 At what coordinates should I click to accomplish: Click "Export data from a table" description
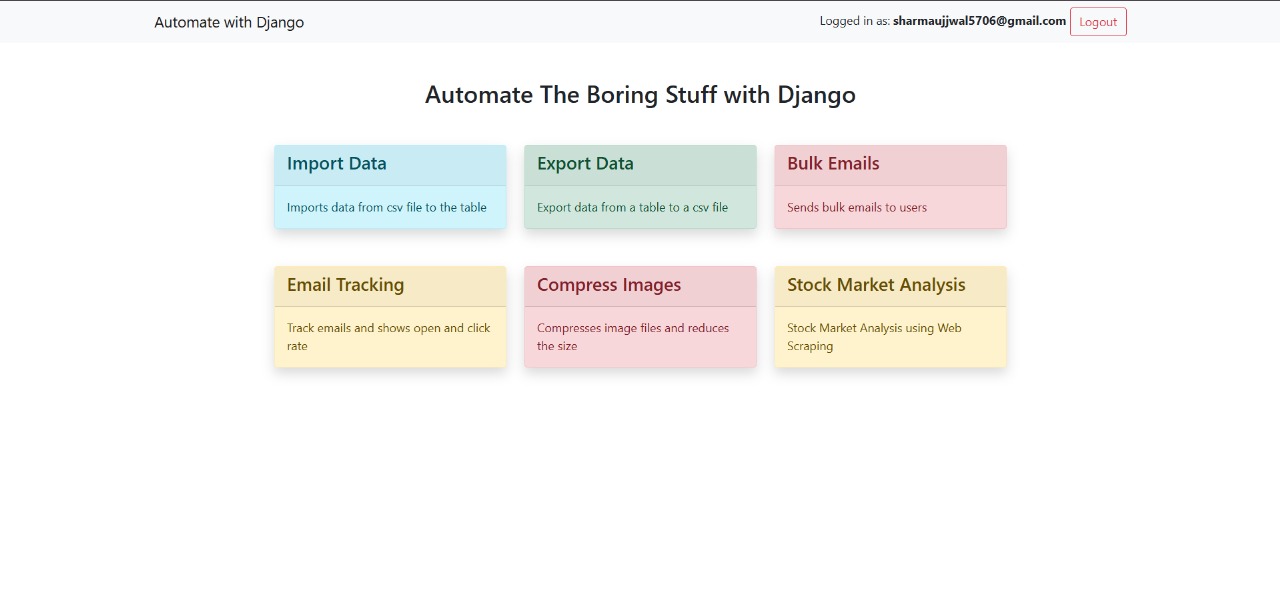(632, 208)
